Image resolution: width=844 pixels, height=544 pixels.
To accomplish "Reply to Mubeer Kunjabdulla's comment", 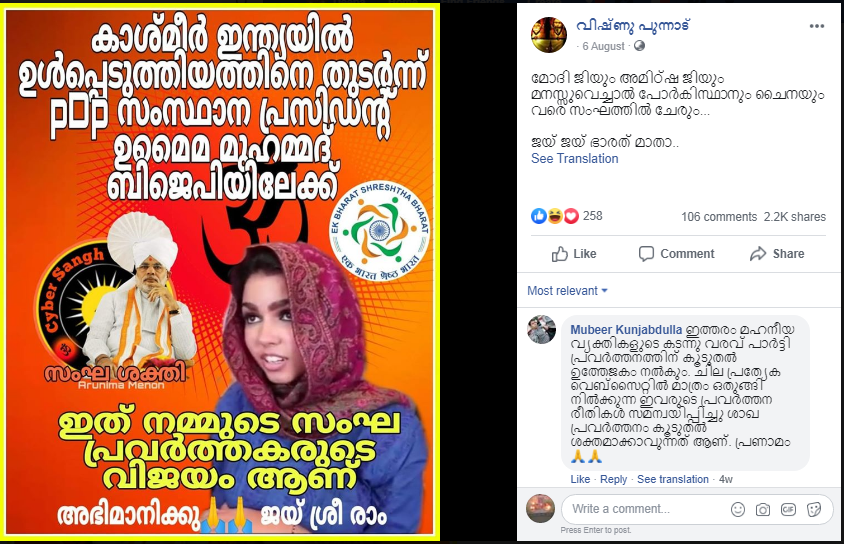I will 614,479.
